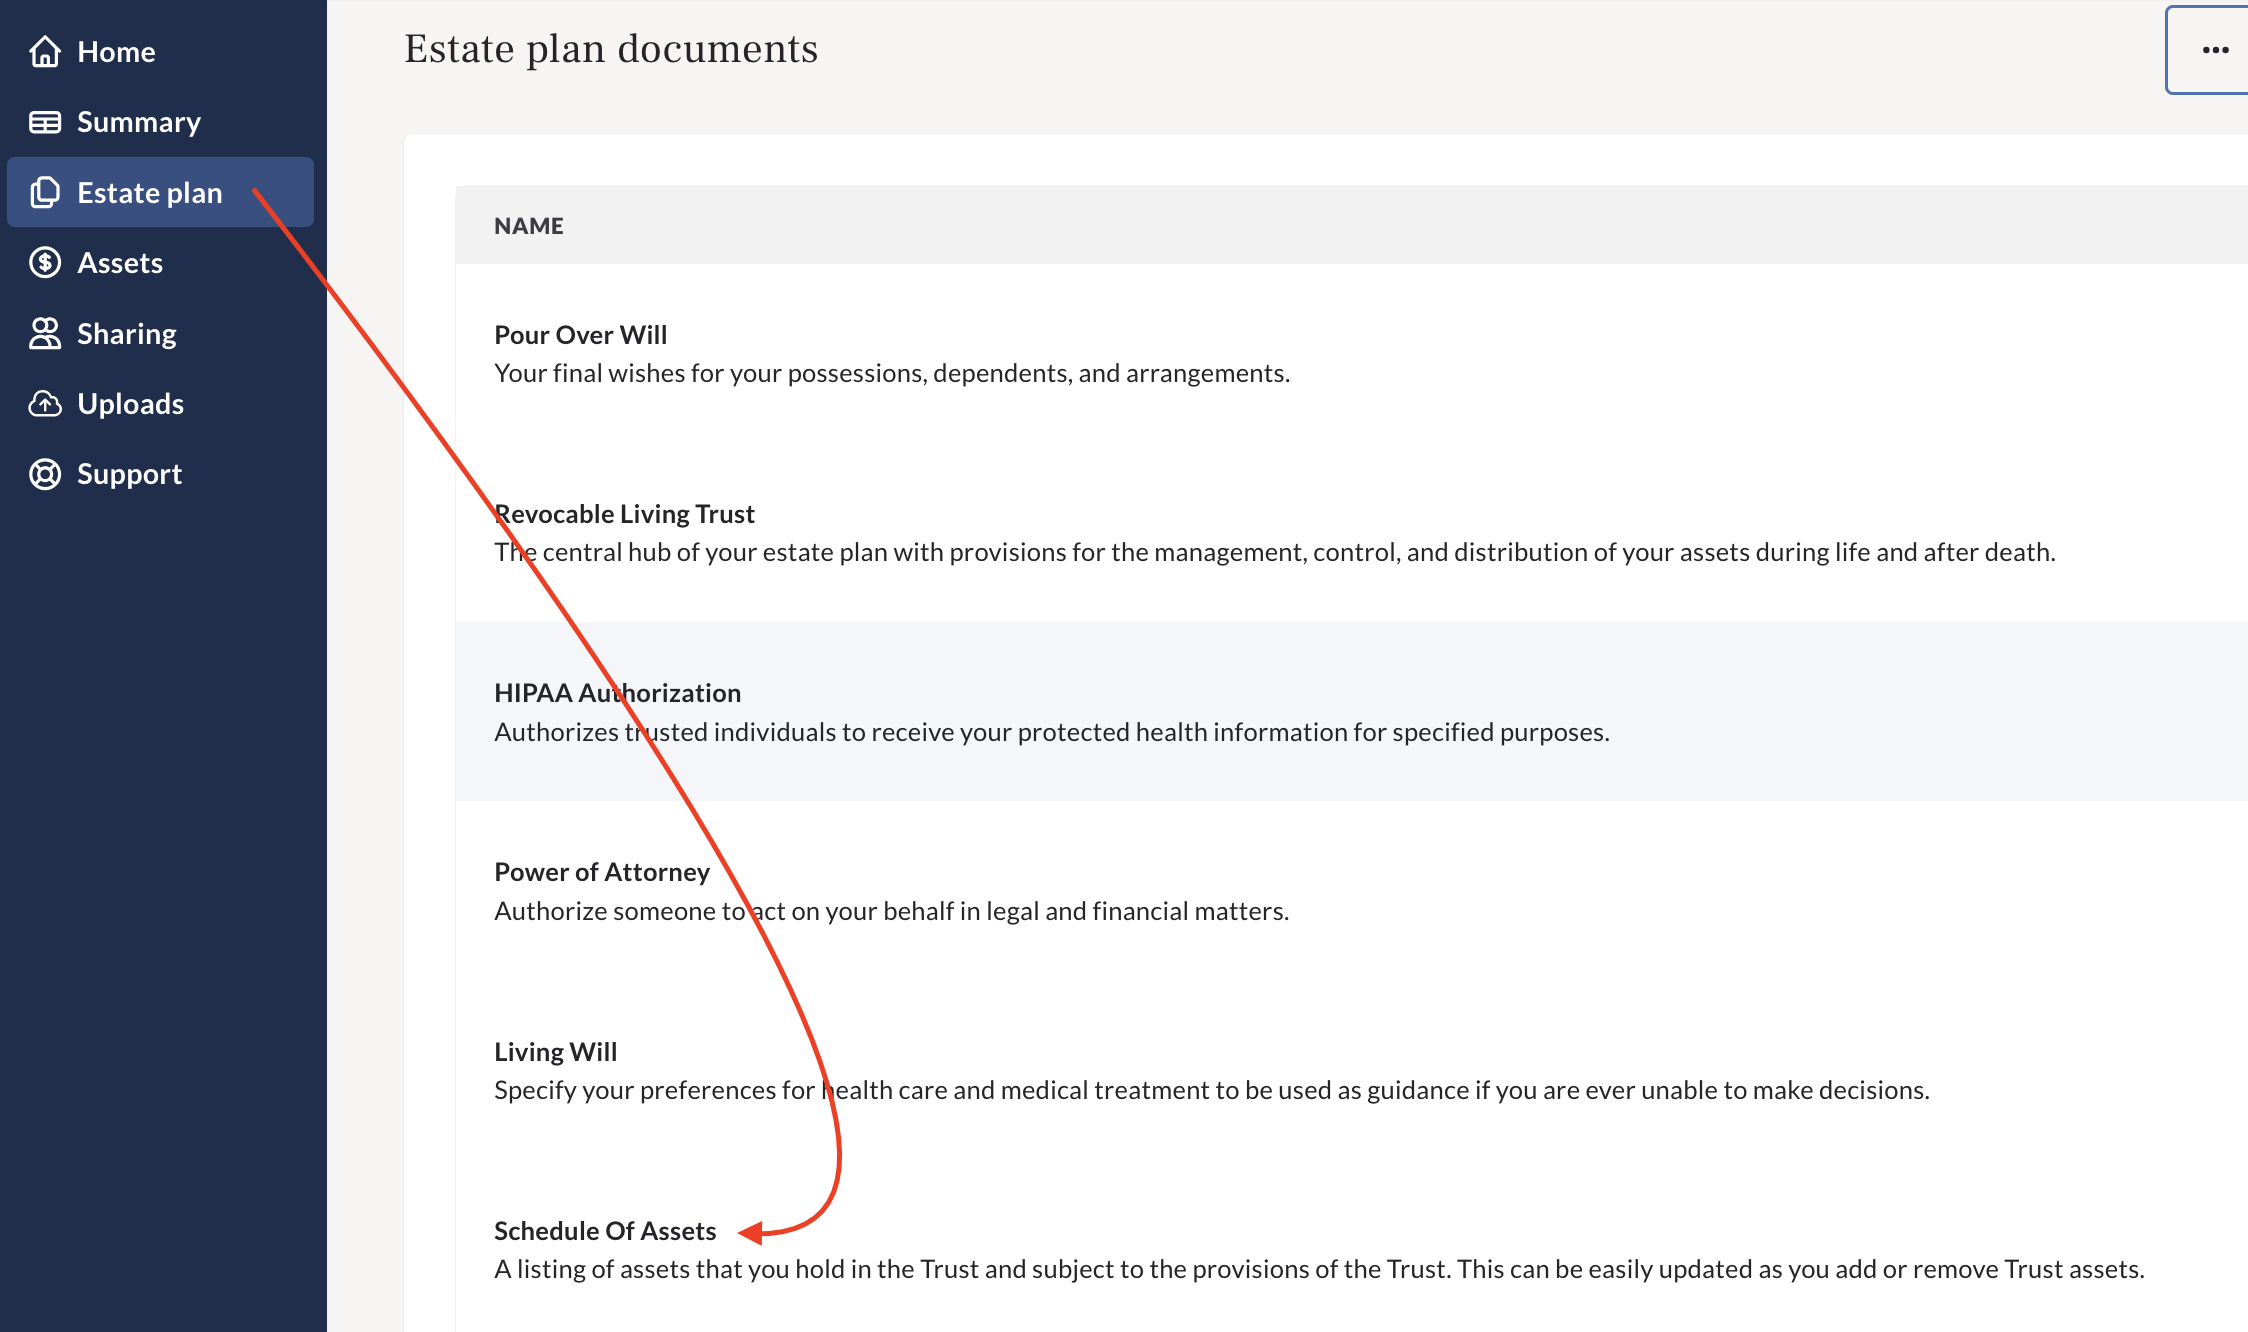Open the Pour Over Will document

pyautogui.click(x=580, y=334)
